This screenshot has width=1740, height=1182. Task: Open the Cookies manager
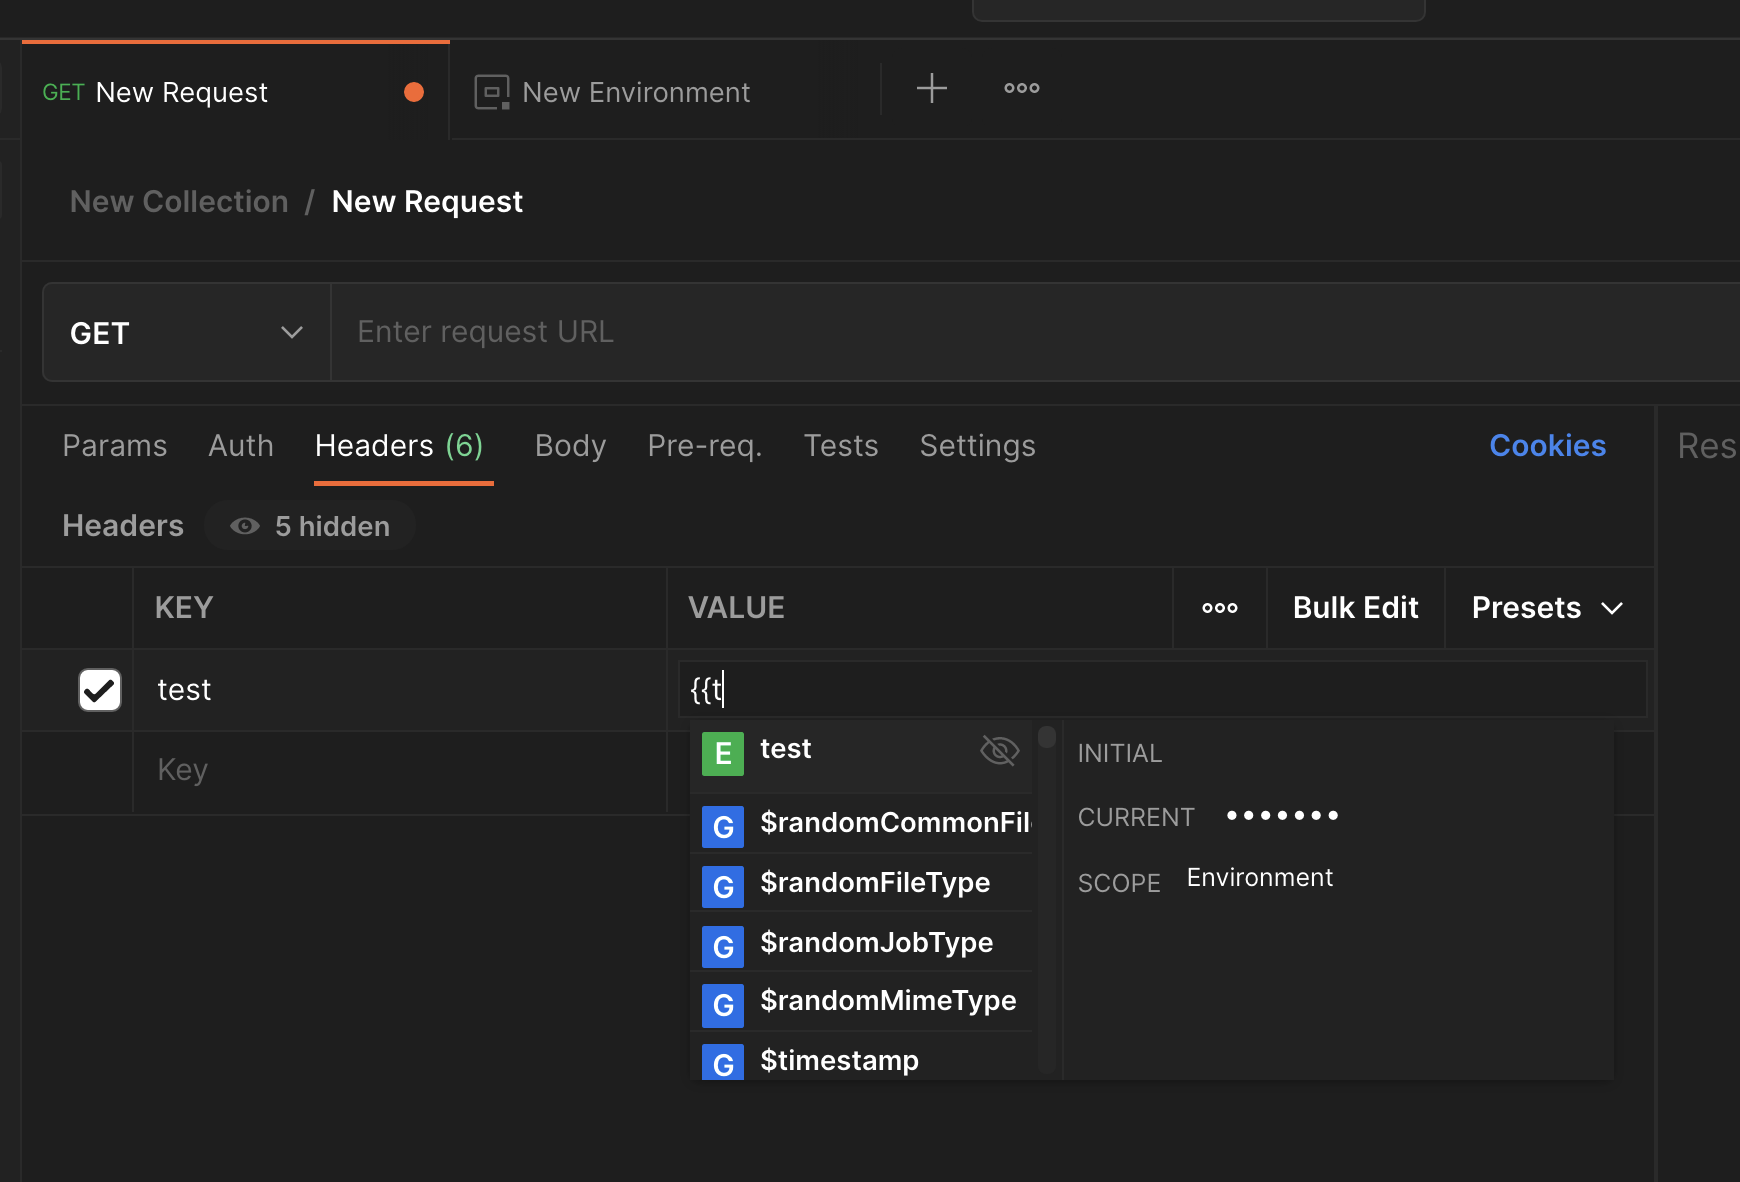tap(1547, 446)
